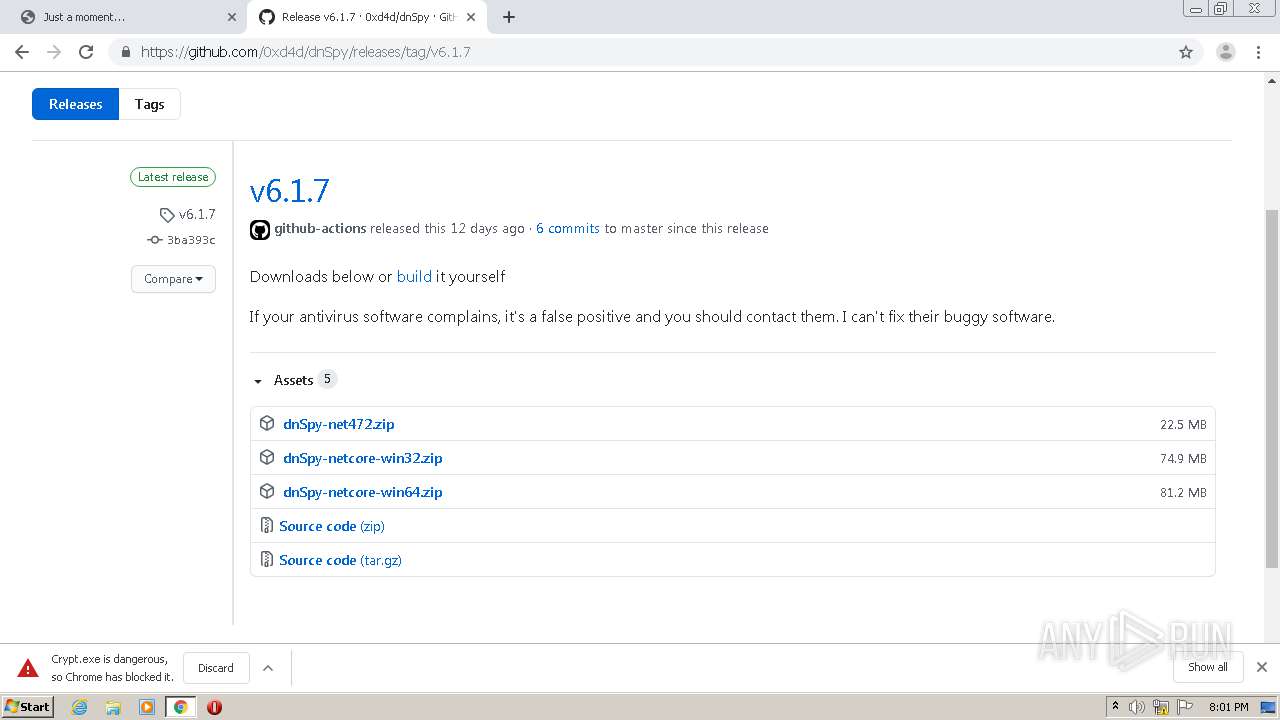The width and height of the screenshot is (1280, 720).
Task: Open a new browser tab
Action: (x=508, y=17)
